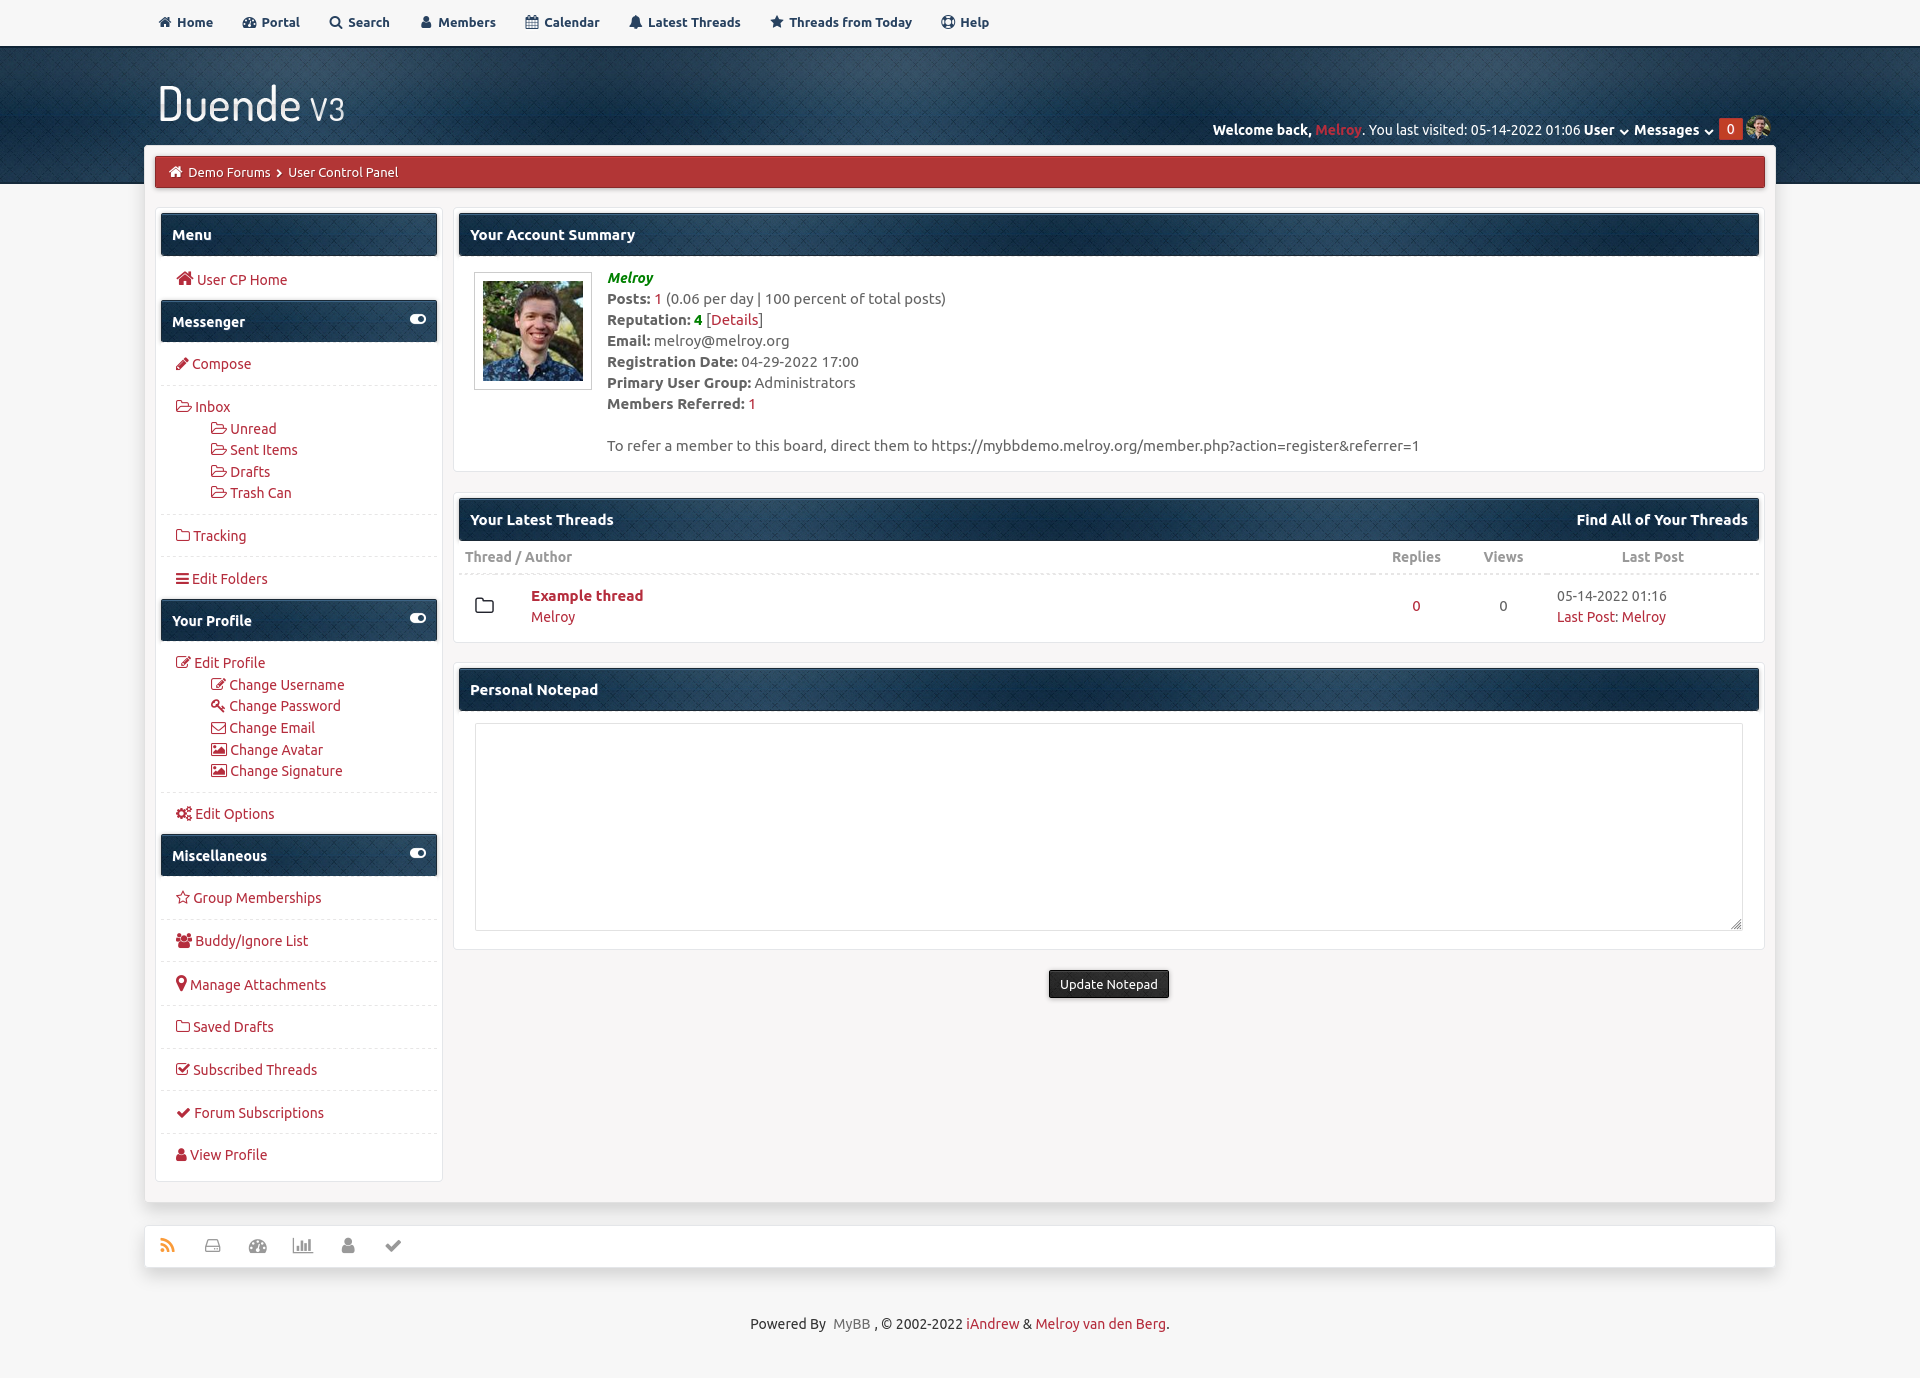Viewport: 1920px width, 1378px height.
Task: Toggle the Your Profile section collapse
Action: click(x=418, y=619)
